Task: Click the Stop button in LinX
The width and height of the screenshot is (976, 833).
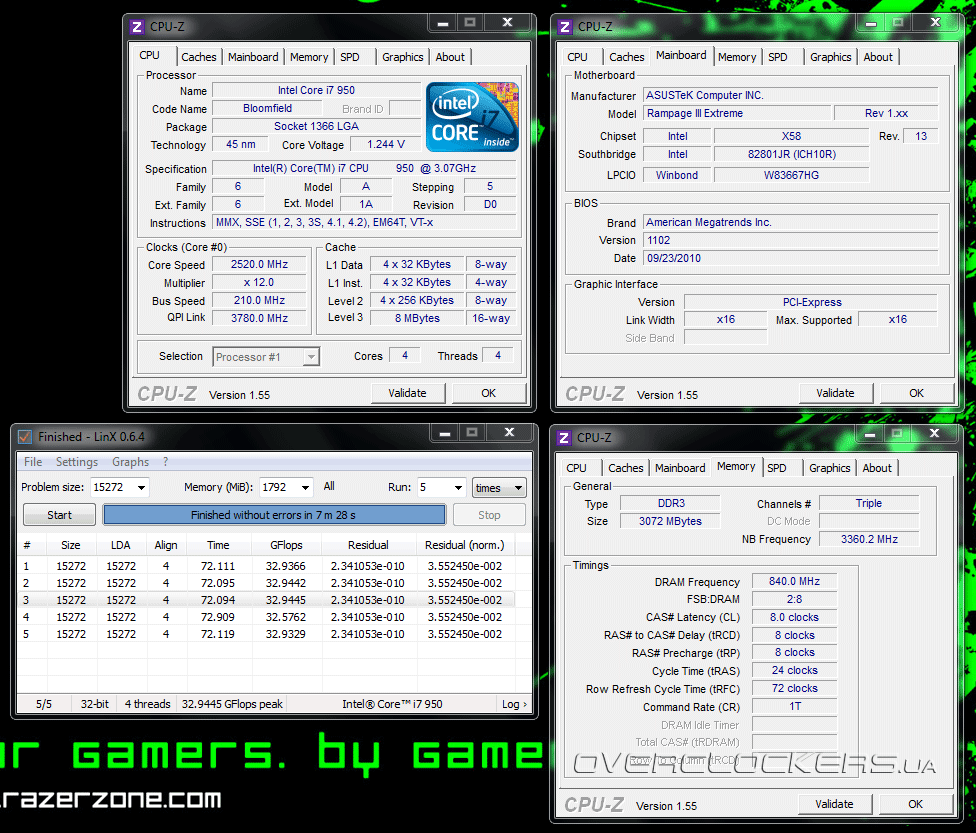Action: tap(489, 515)
